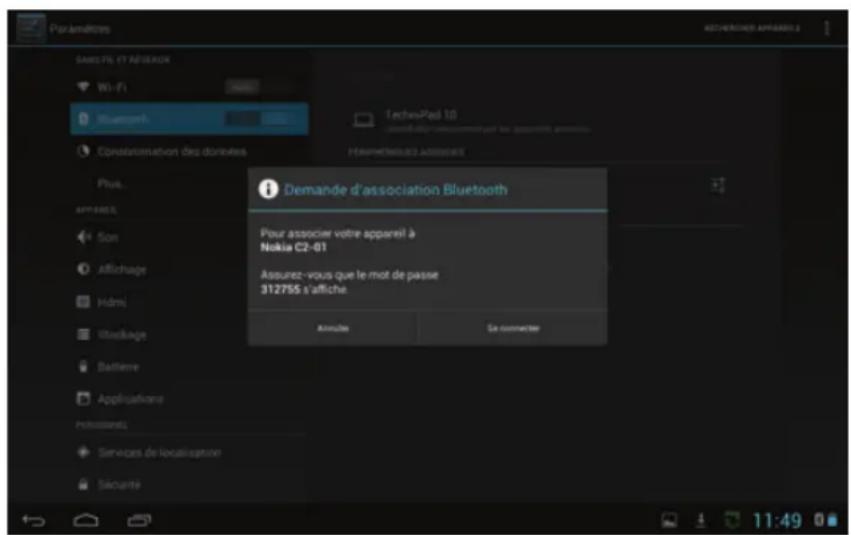The height and width of the screenshot is (535, 851).
Task: Toggle the Wi-Fi switch
Action: (x=260, y=87)
